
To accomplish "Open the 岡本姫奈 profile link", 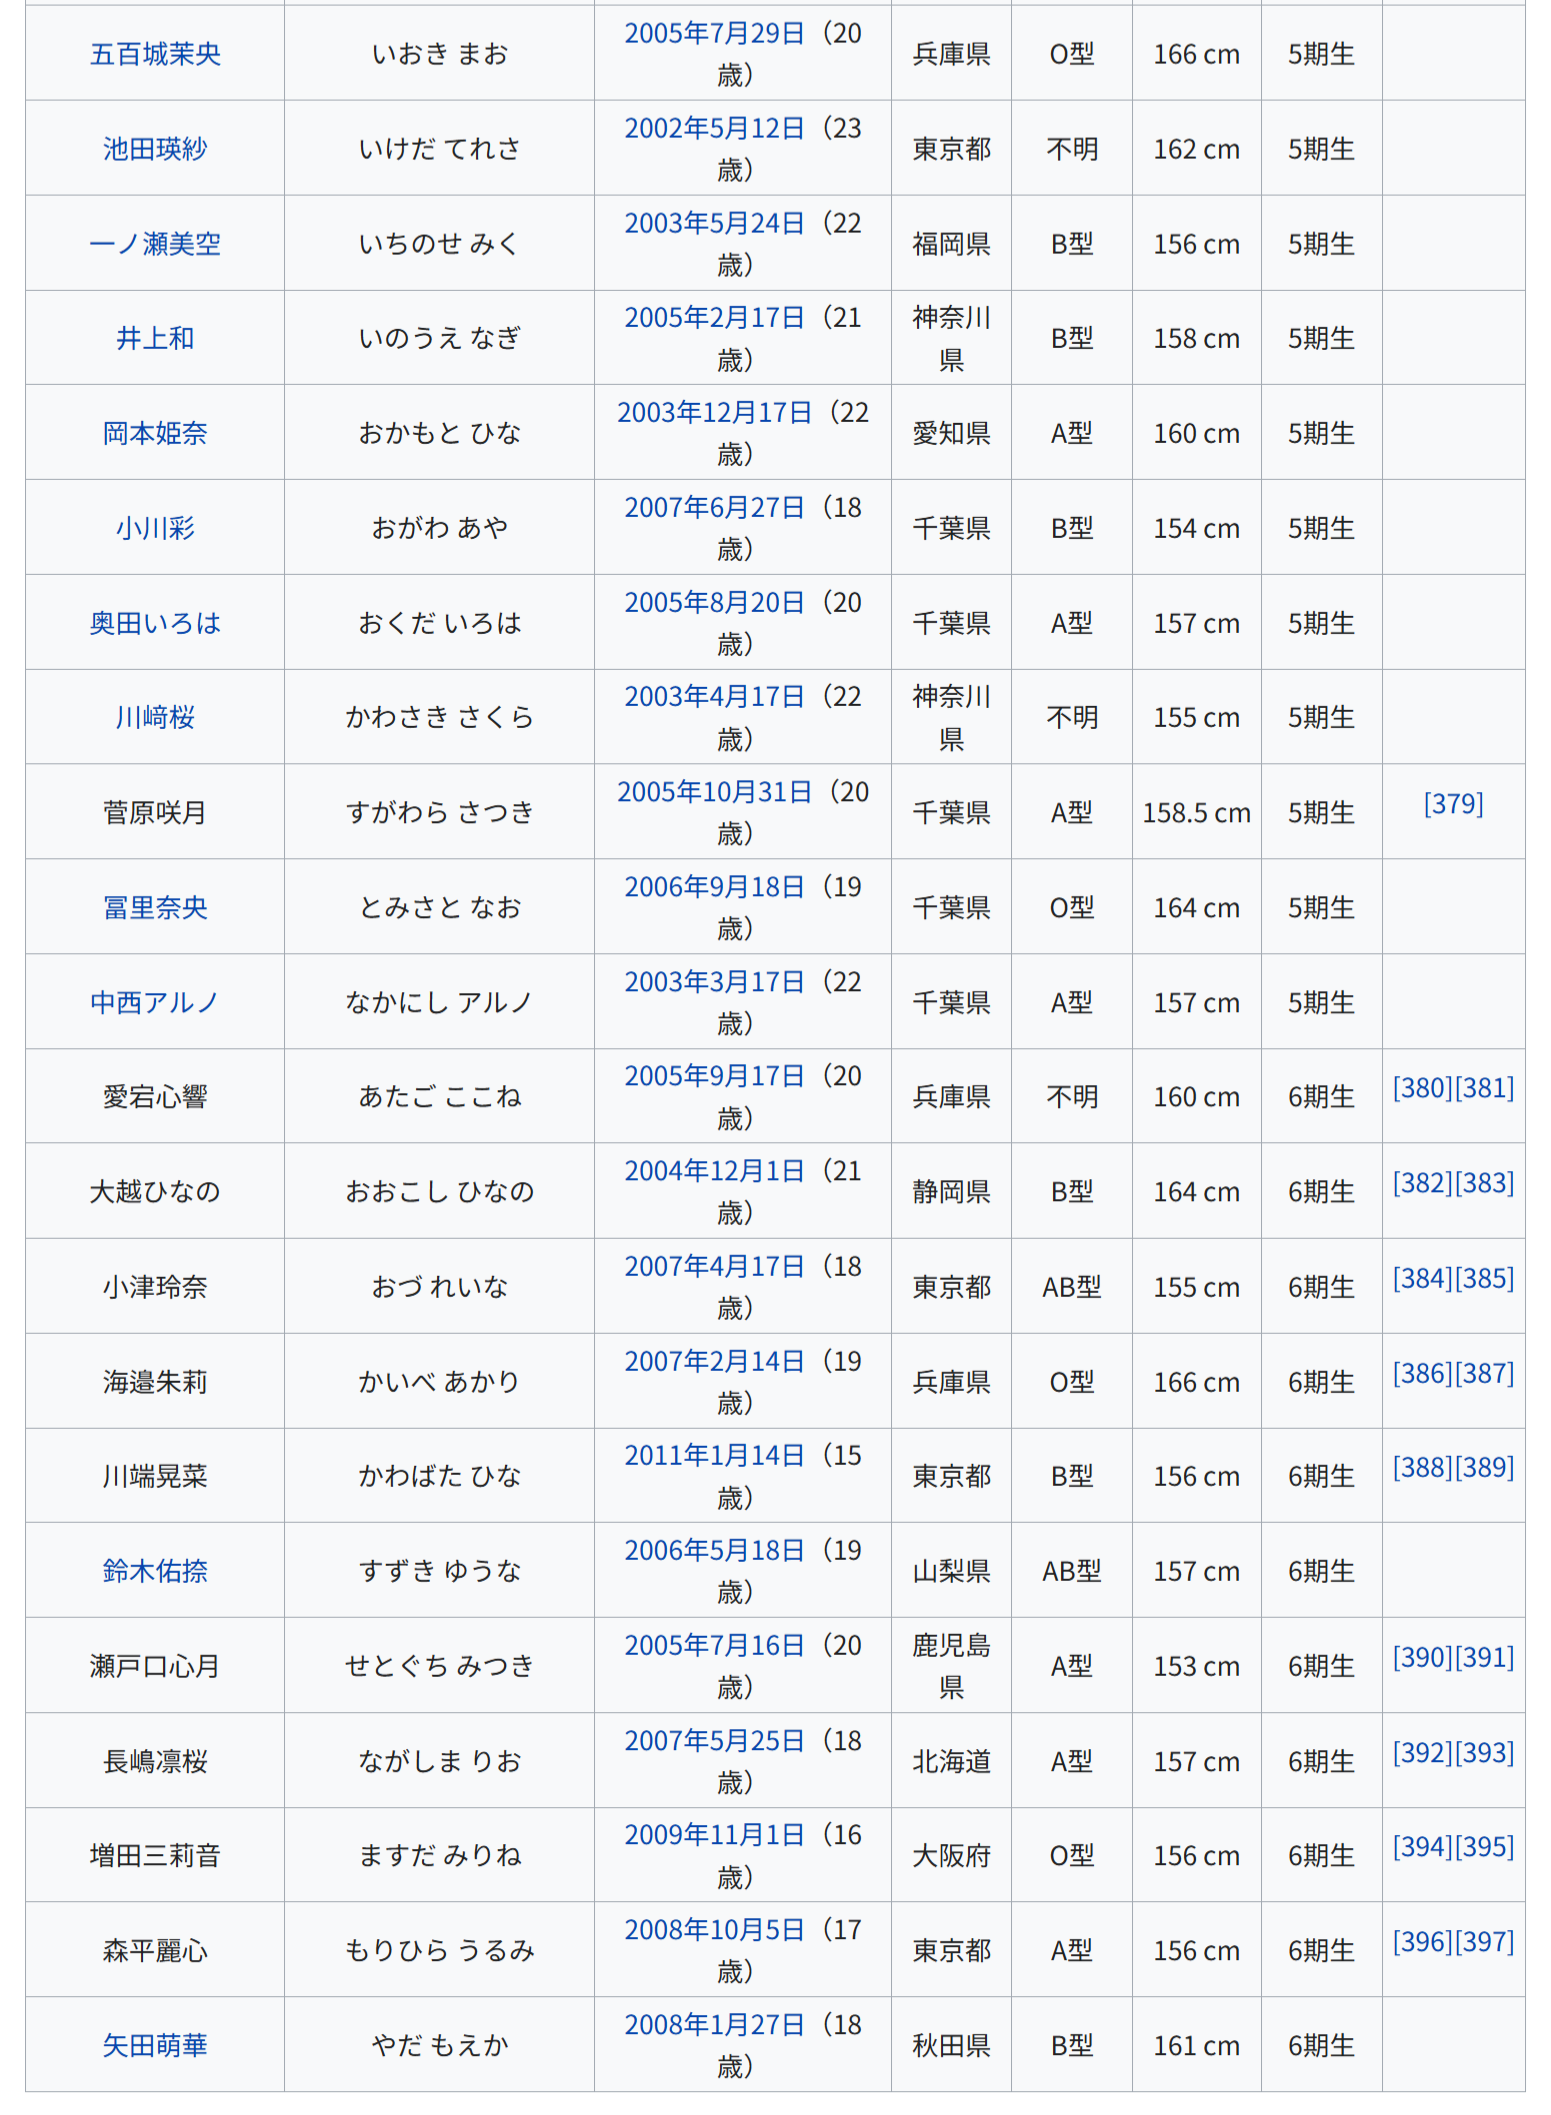I will click(x=155, y=434).
